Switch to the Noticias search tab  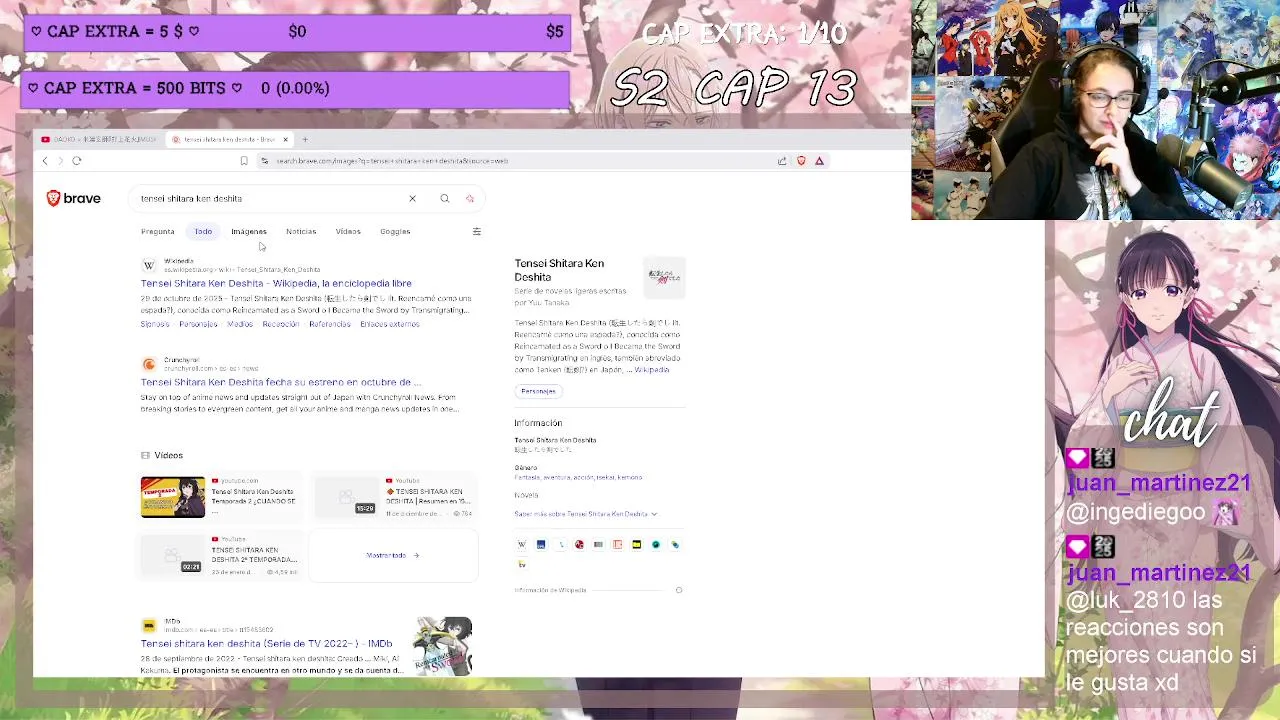click(x=301, y=231)
